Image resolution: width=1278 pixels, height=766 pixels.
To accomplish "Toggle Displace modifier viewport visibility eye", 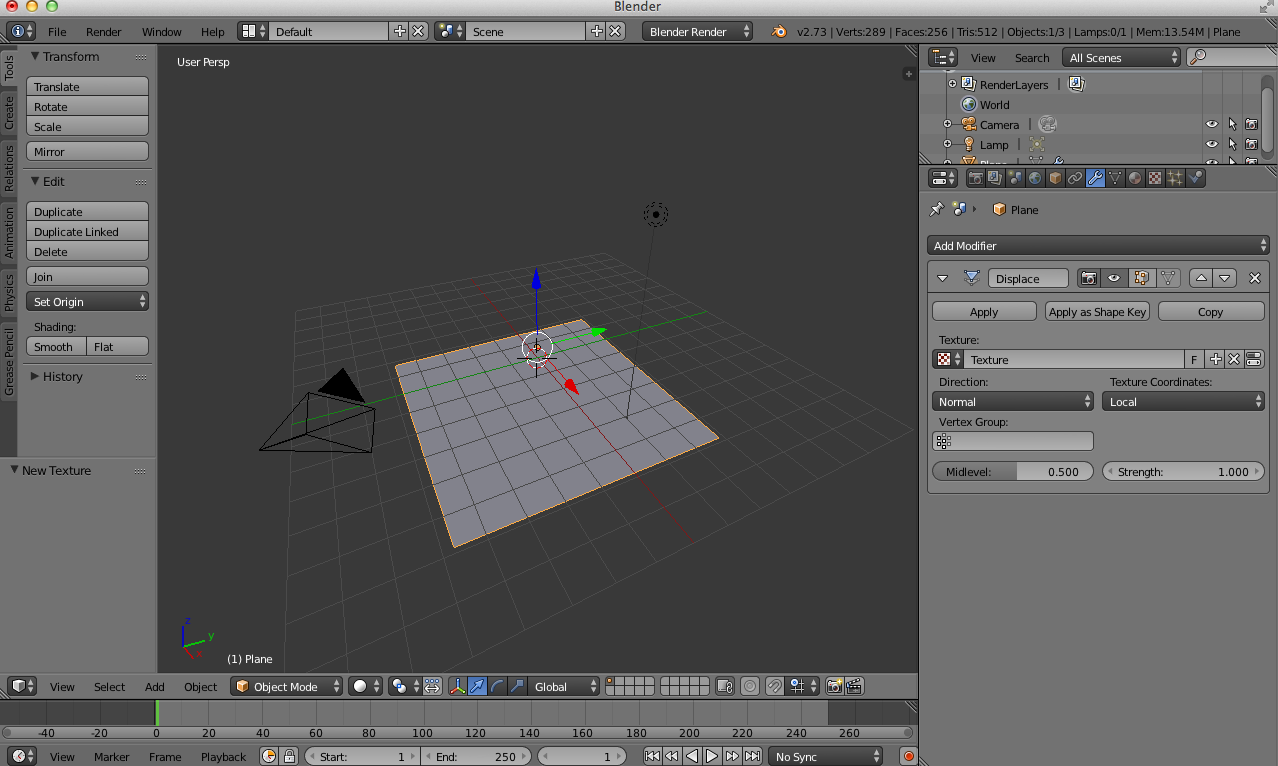I will tap(1113, 278).
